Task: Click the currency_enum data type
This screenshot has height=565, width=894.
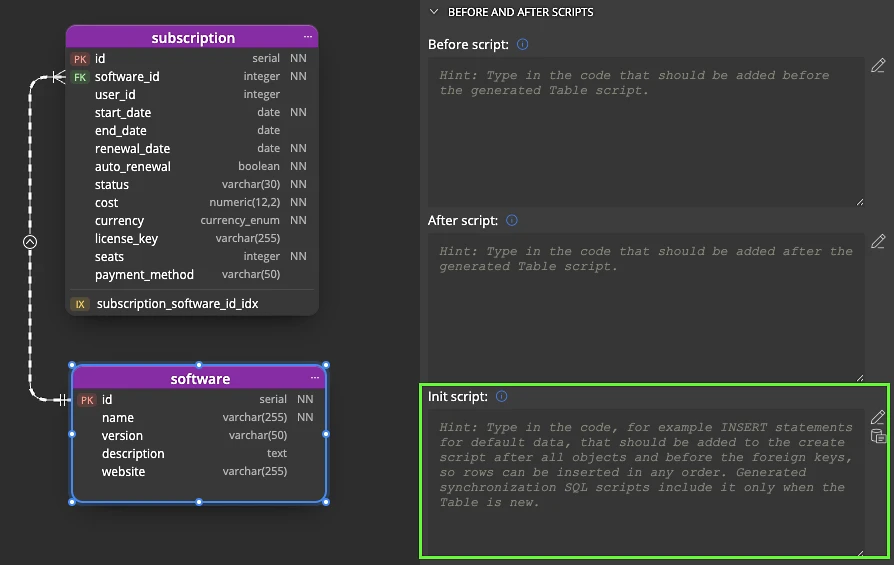Action: (x=240, y=221)
